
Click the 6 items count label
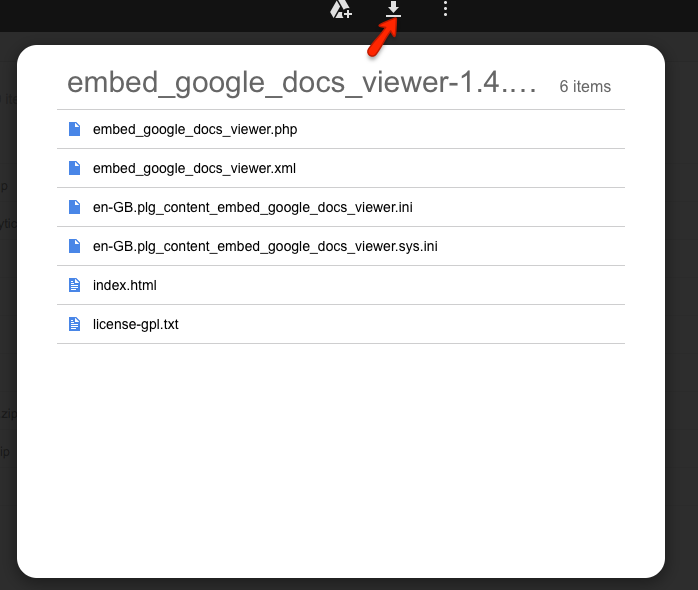click(585, 86)
